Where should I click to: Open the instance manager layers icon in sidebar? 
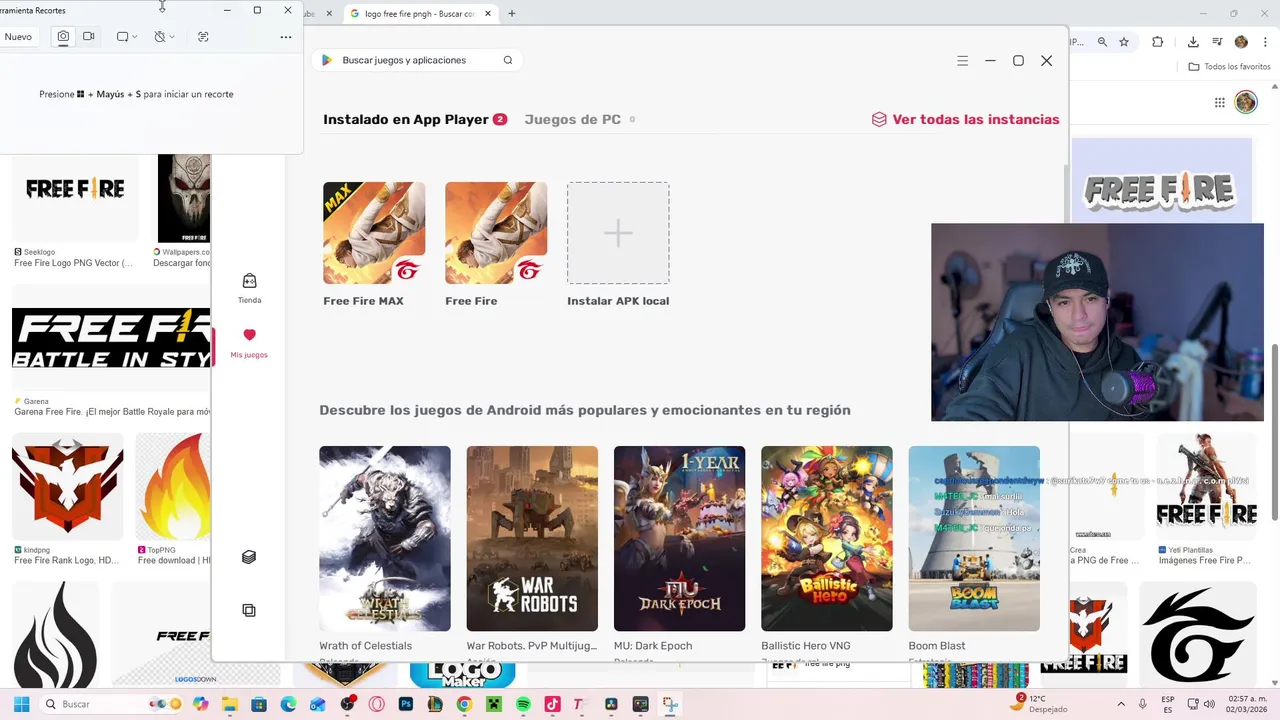coord(249,557)
